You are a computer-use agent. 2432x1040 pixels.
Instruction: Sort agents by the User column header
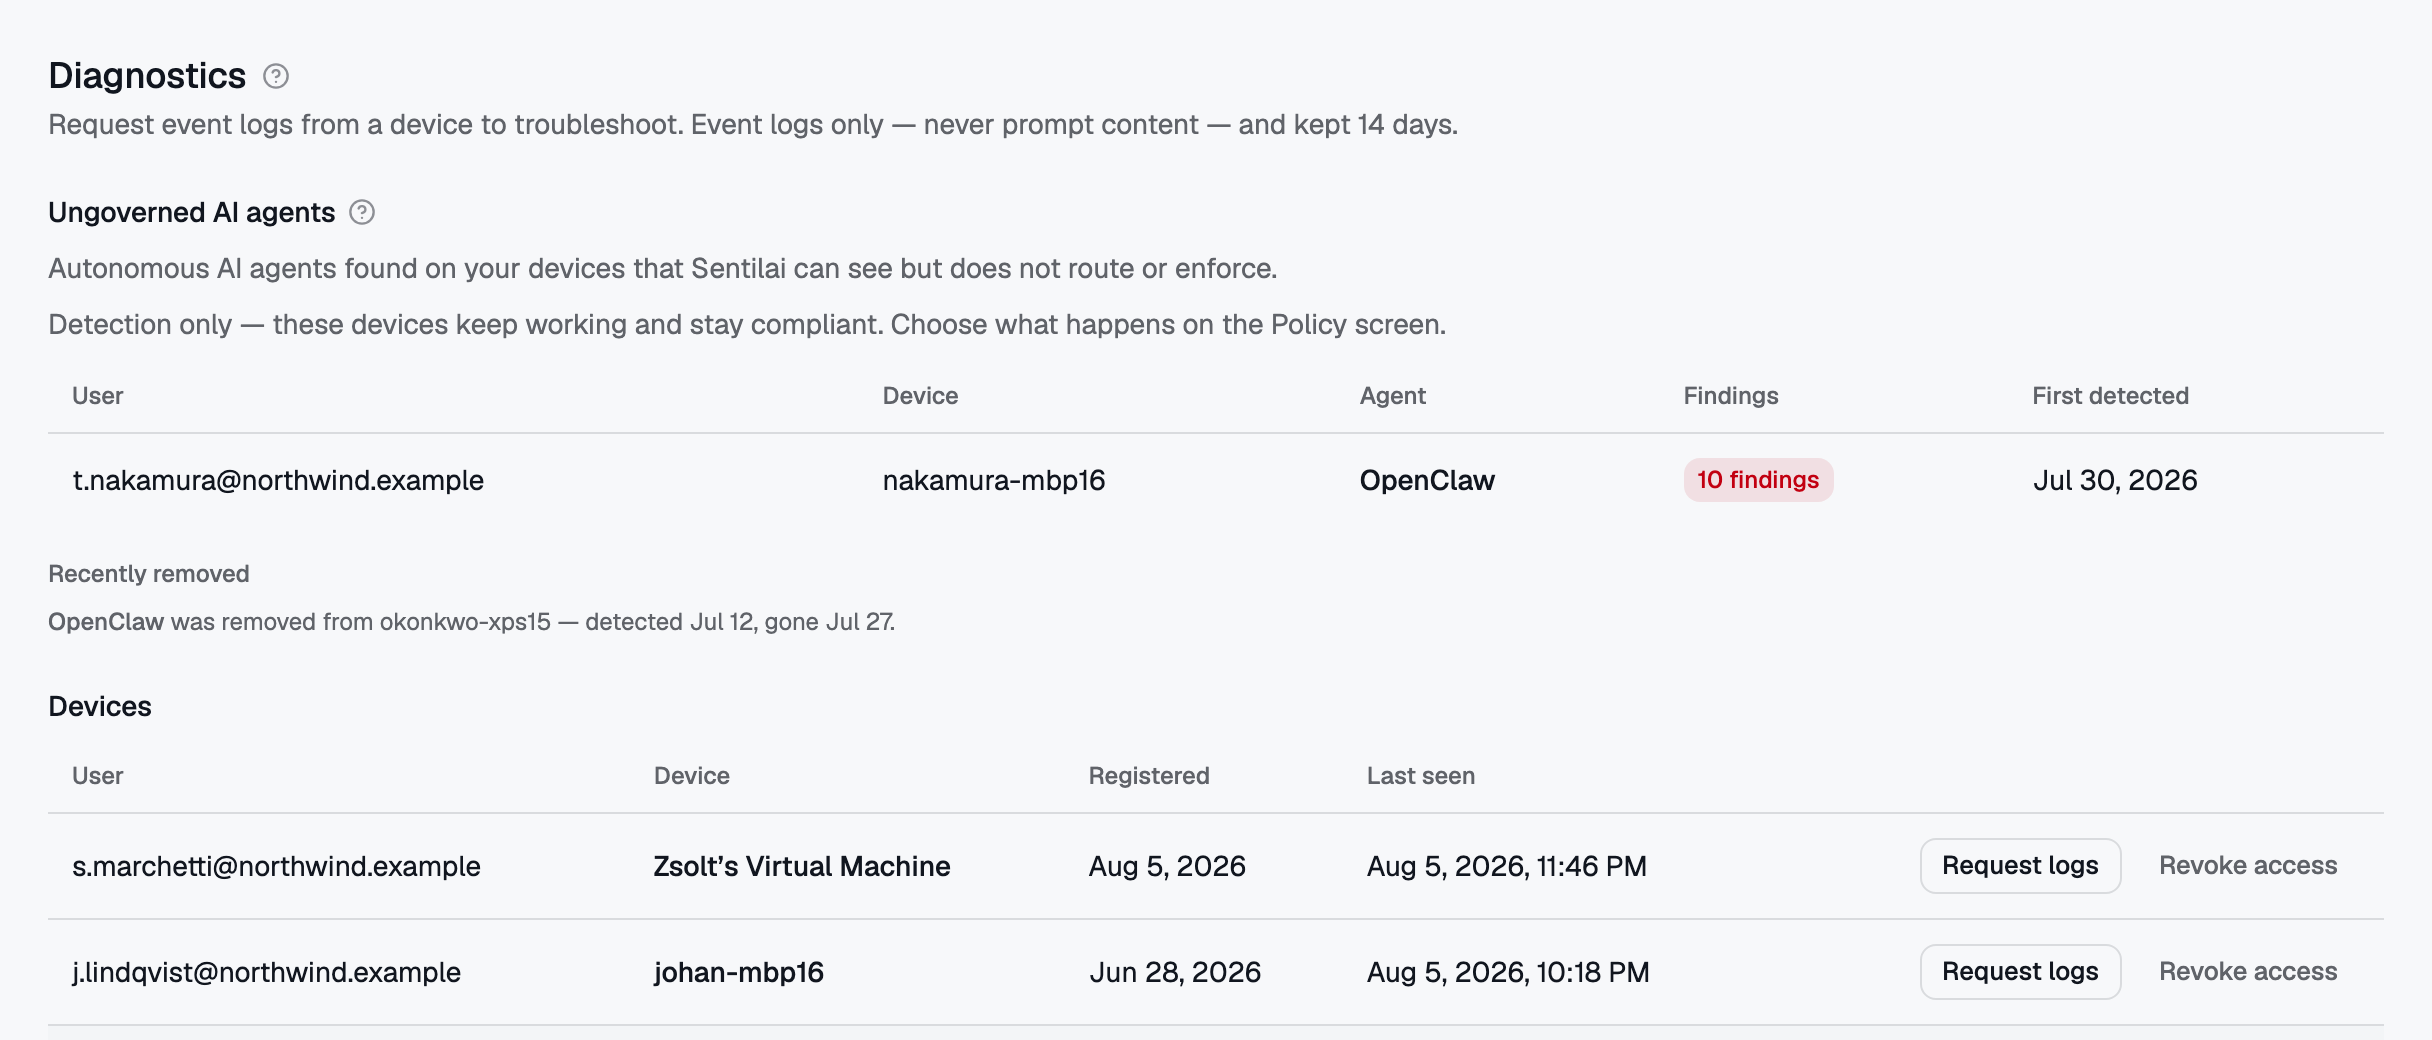click(98, 396)
